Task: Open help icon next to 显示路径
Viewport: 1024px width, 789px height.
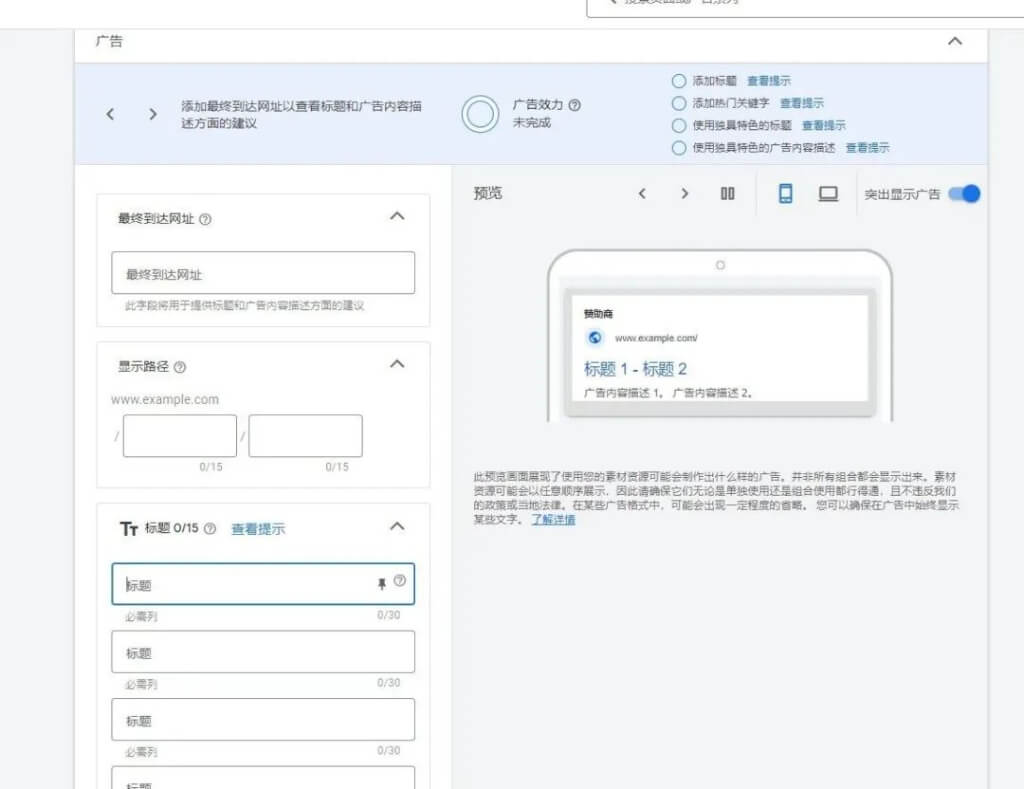Action: (180, 367)
